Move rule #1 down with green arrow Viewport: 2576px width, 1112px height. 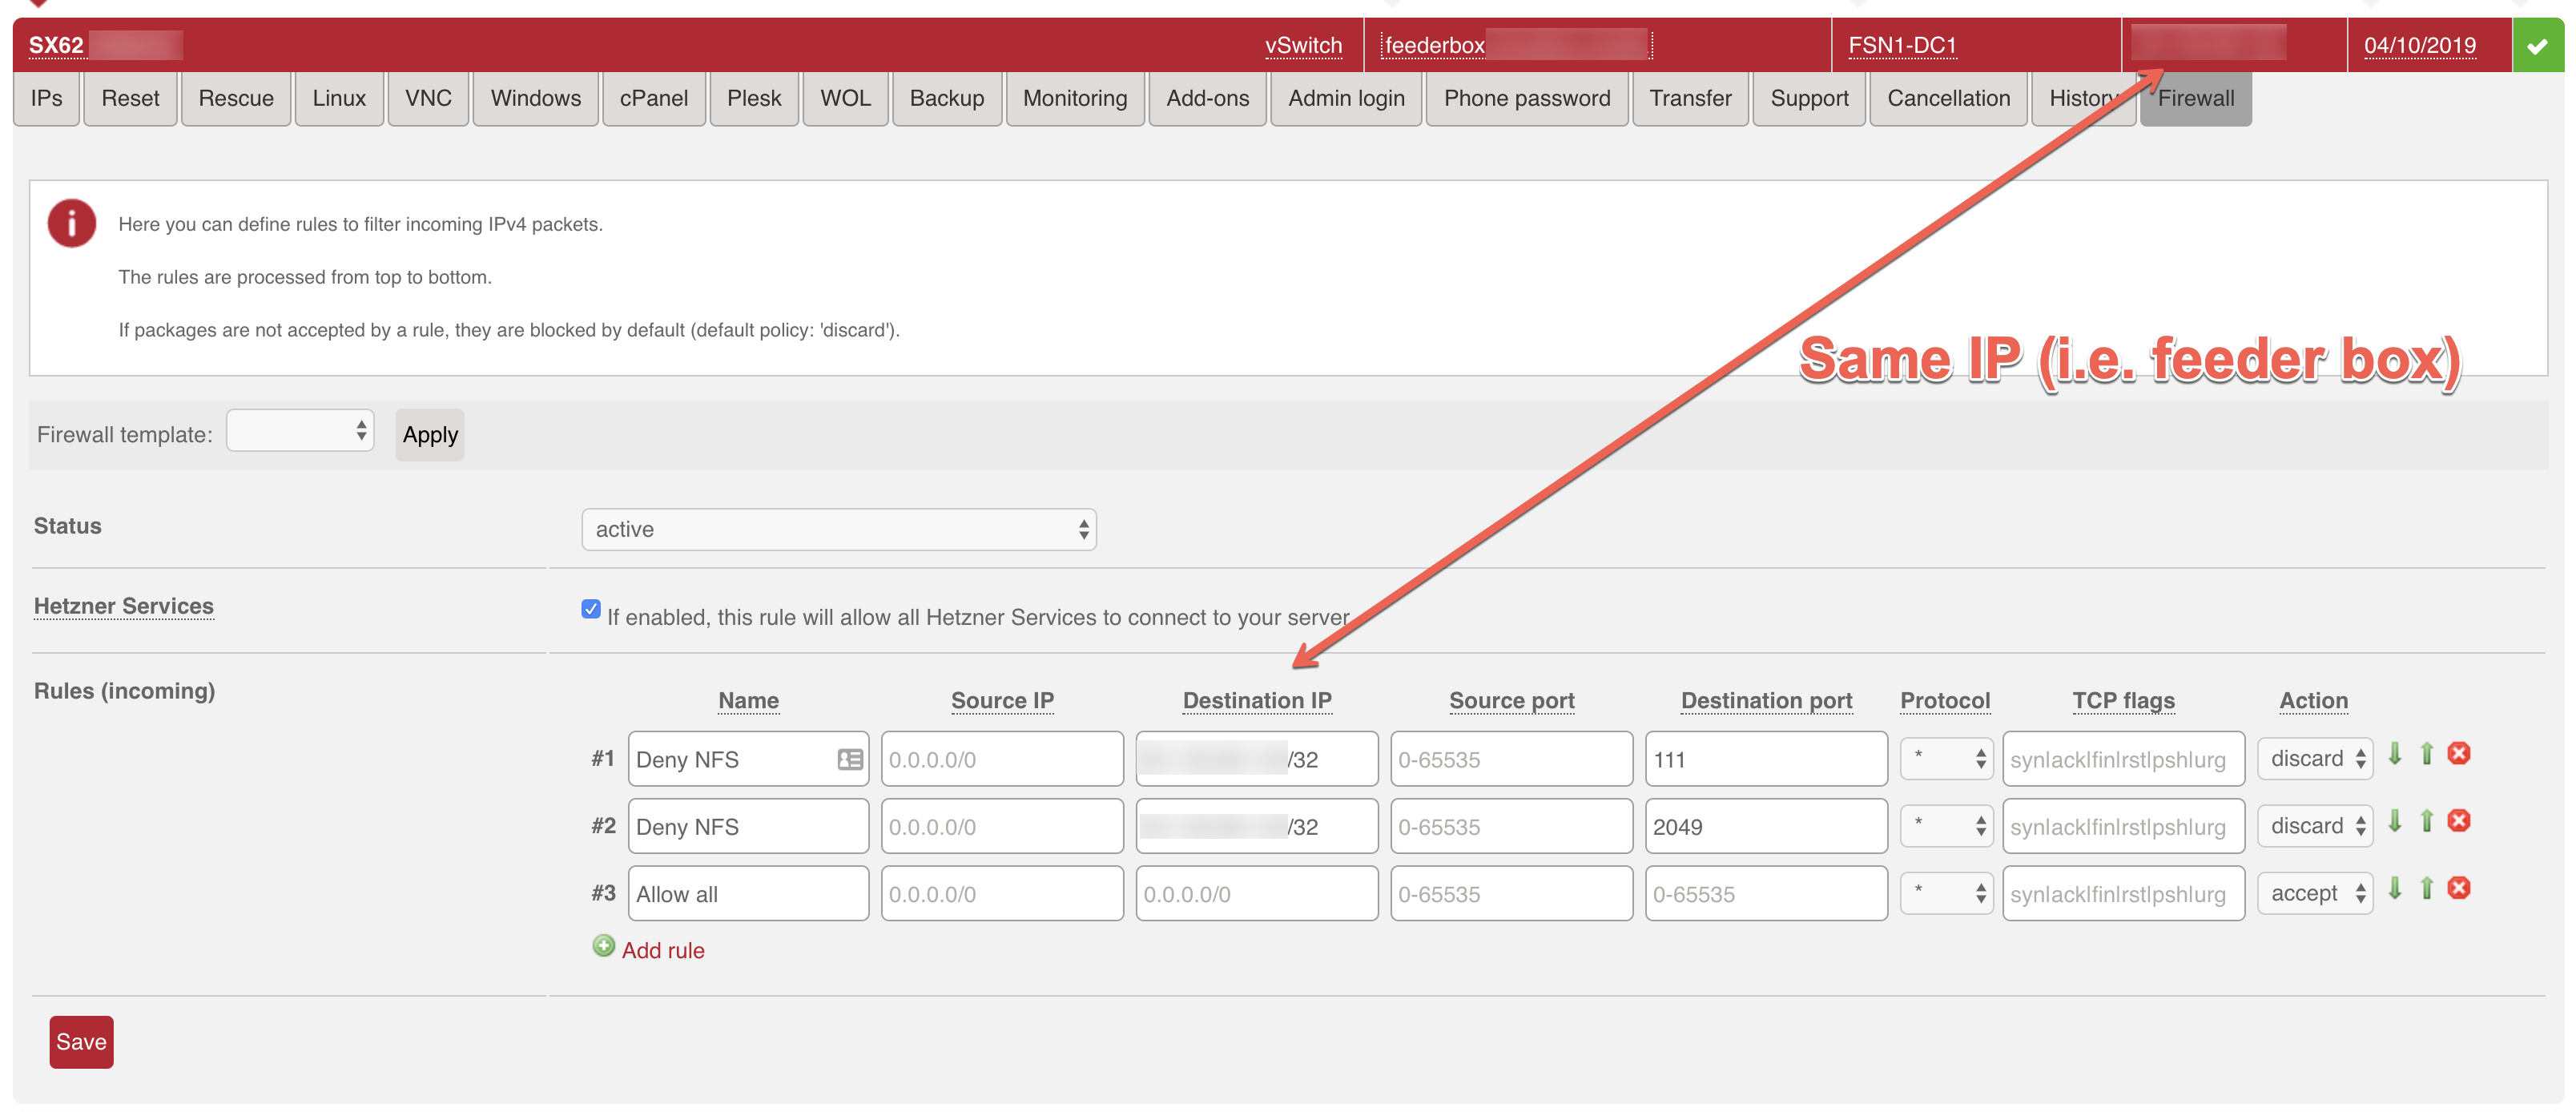[x=2395, y=754]
